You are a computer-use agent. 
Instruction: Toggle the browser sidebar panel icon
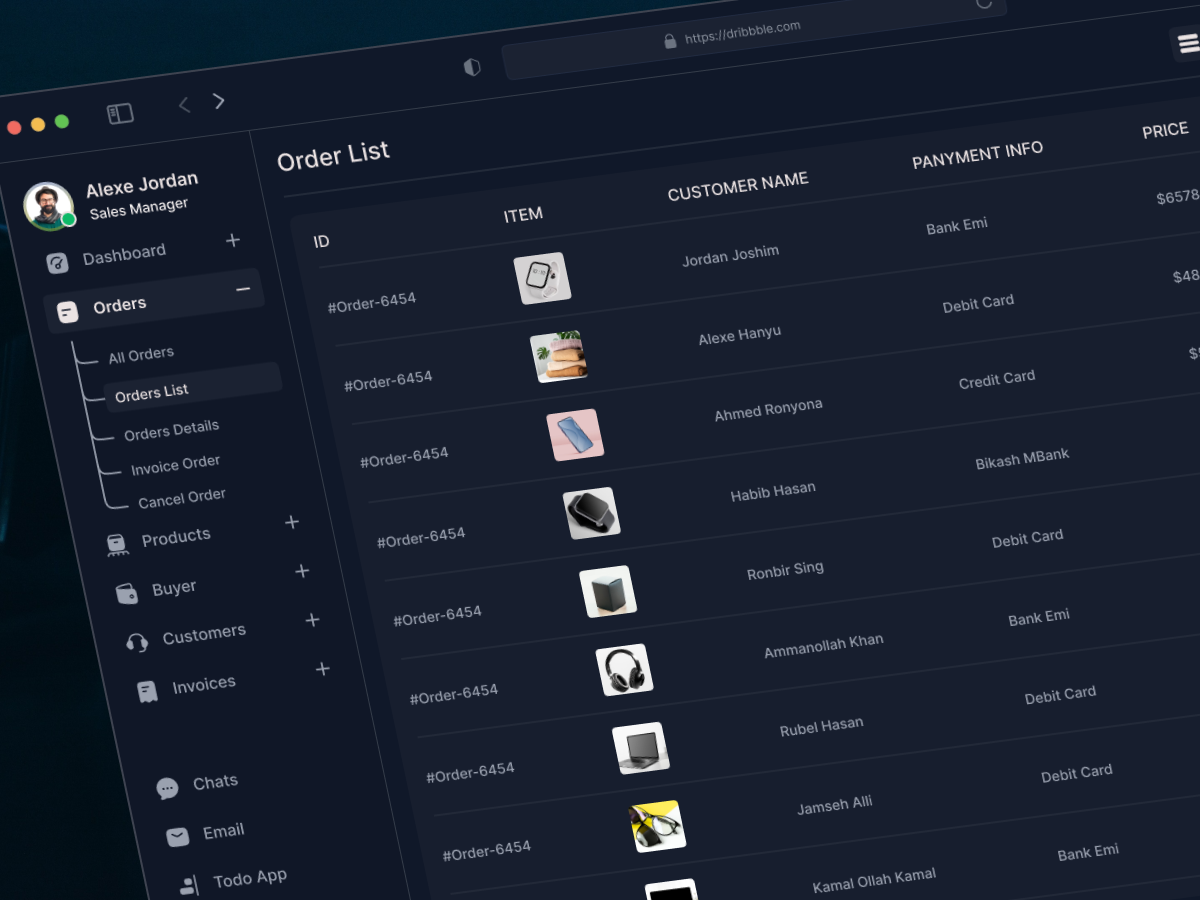pos(120,114)
